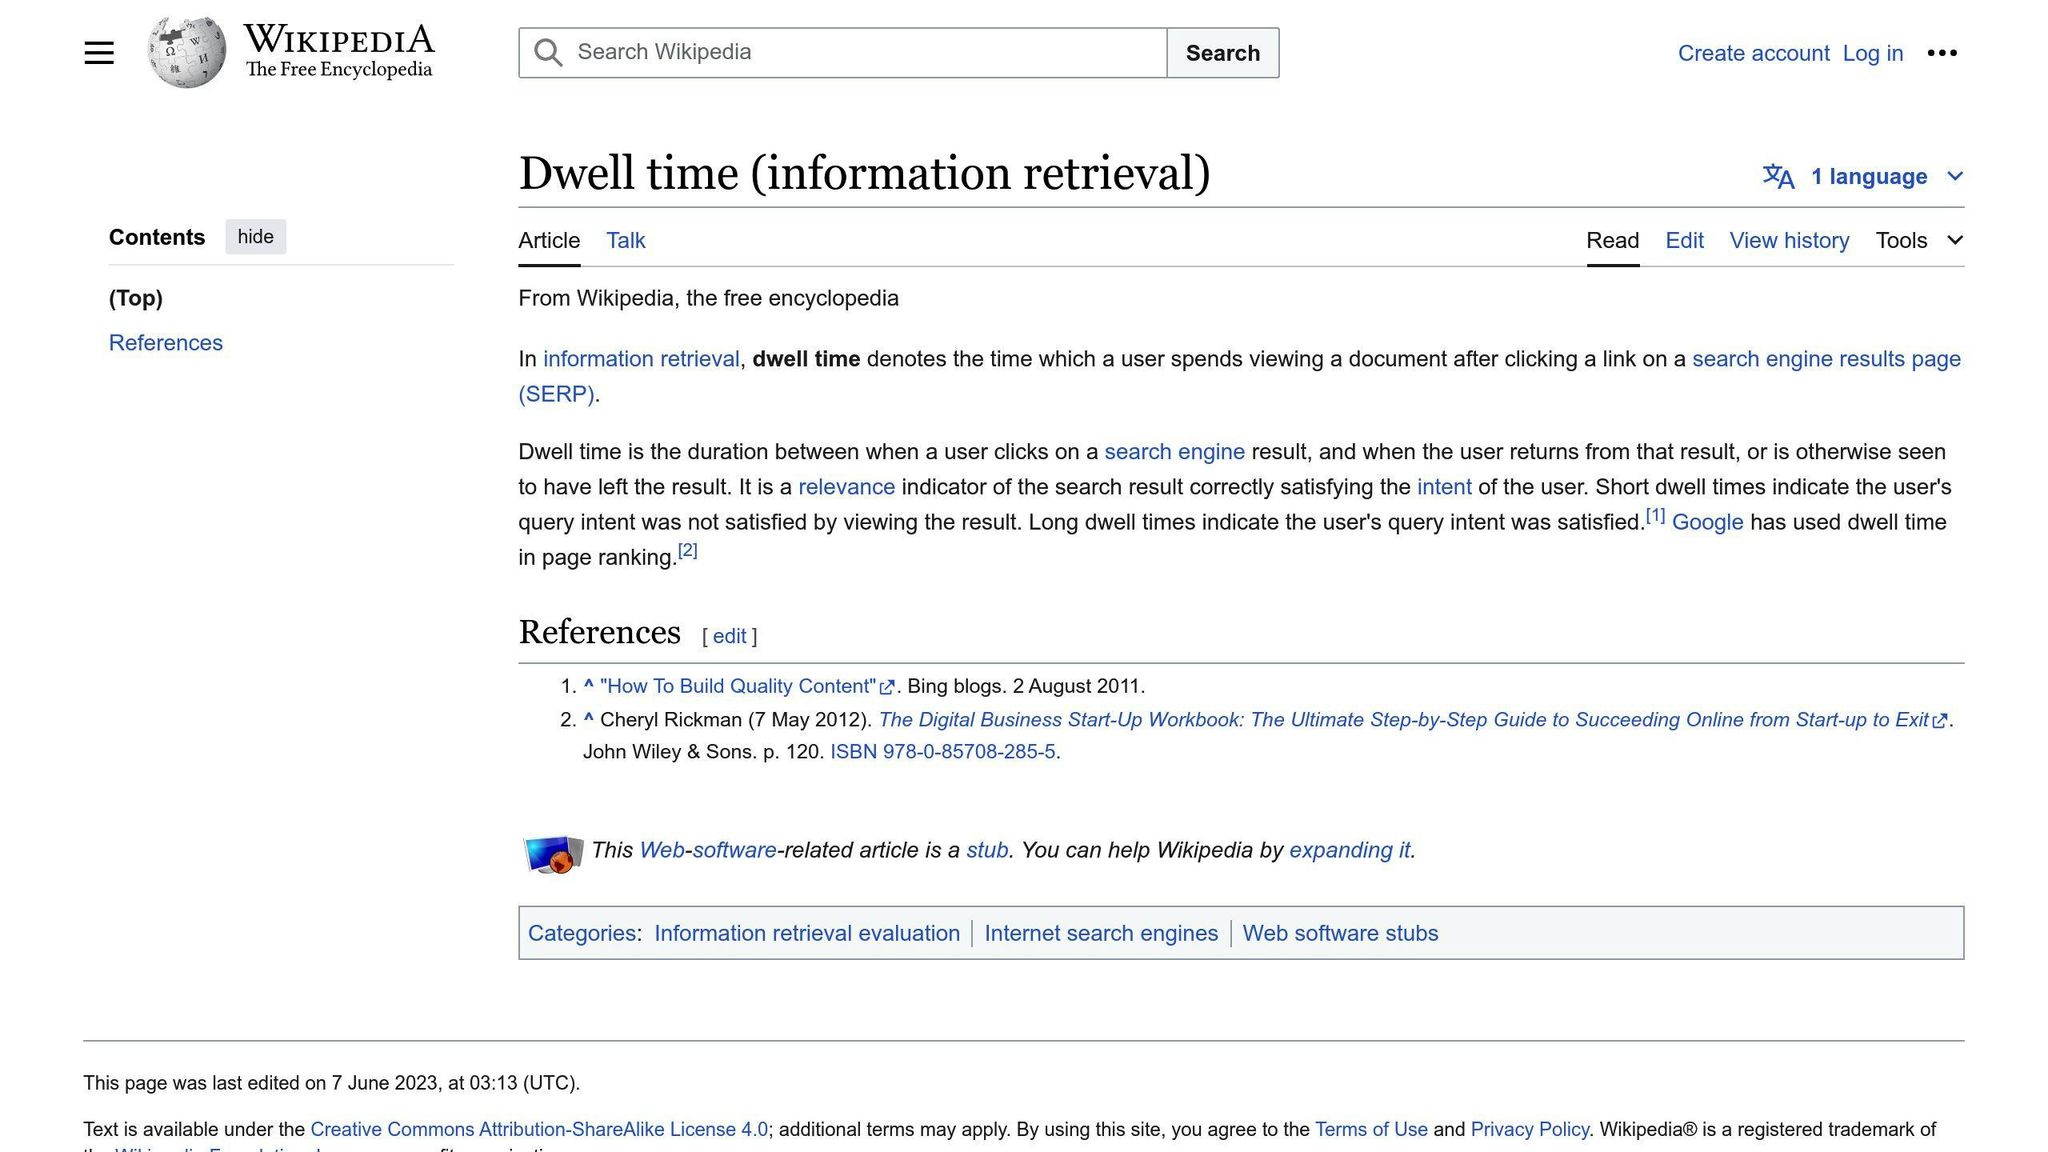Click external link icon after Quality Content
This screenshot has width=2048, height=1152.
coord(887,687)
